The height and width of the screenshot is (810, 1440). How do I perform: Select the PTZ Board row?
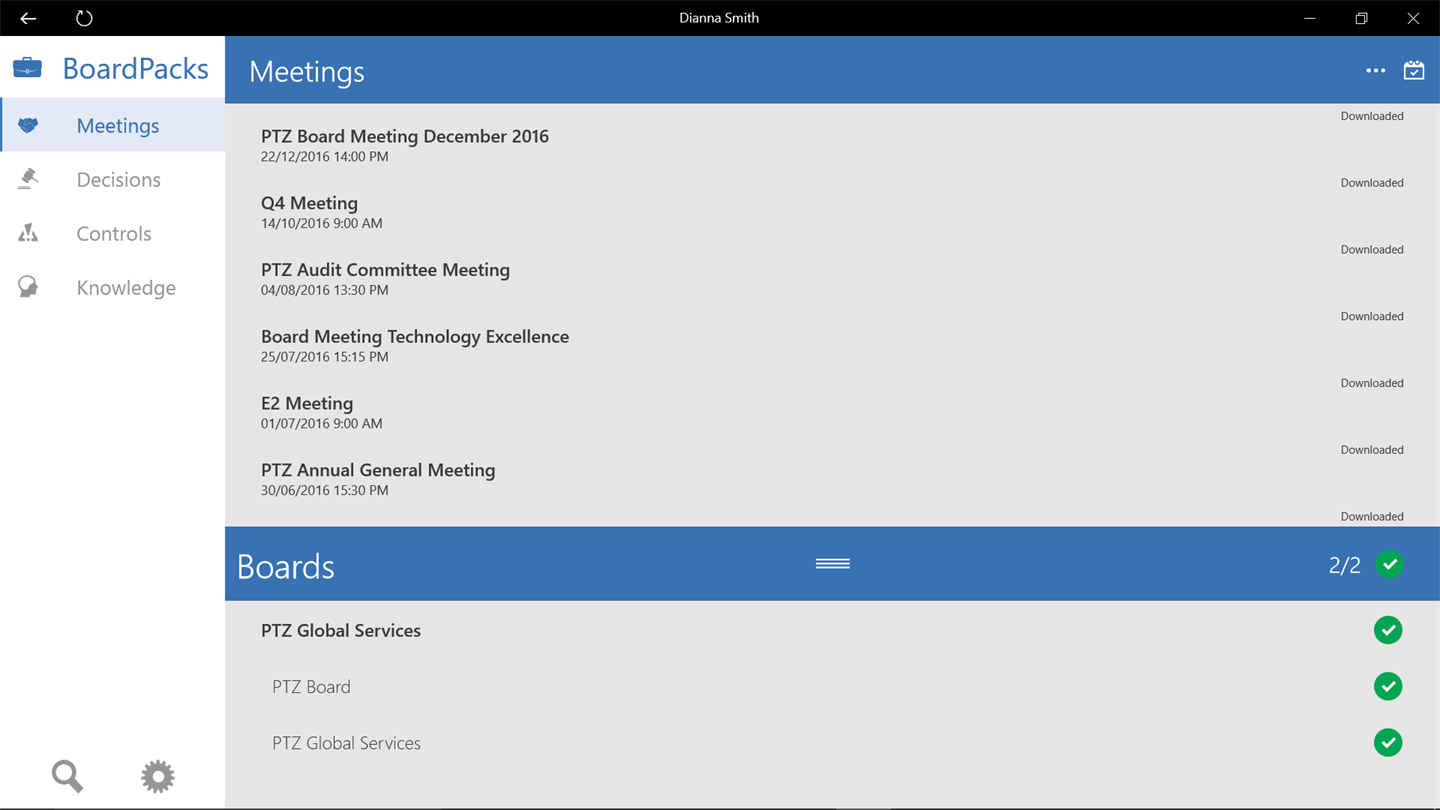point(832,686)
